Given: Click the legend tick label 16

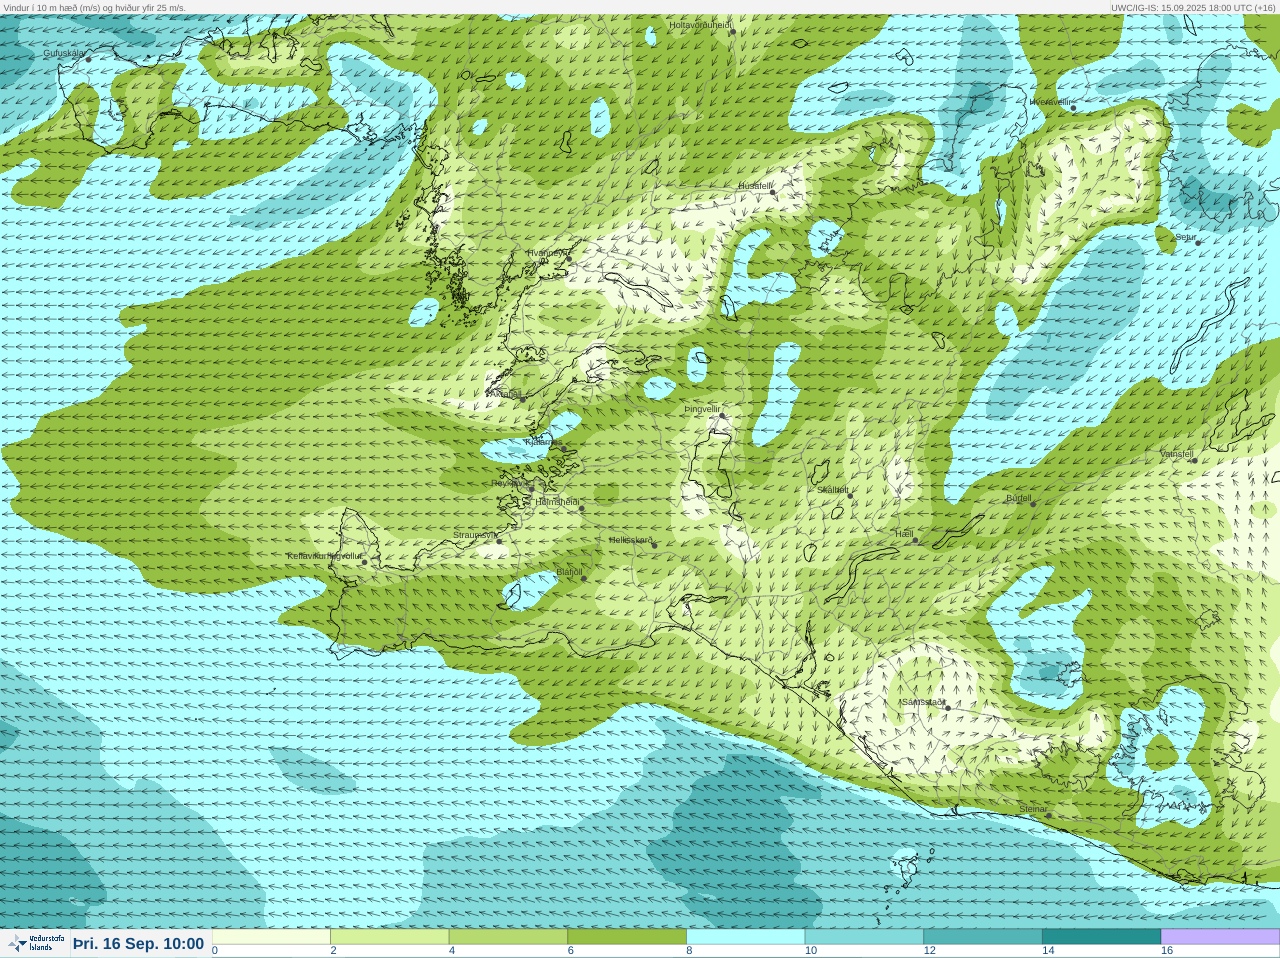Looking at the screenshot, I should (x=1166, y=950).
